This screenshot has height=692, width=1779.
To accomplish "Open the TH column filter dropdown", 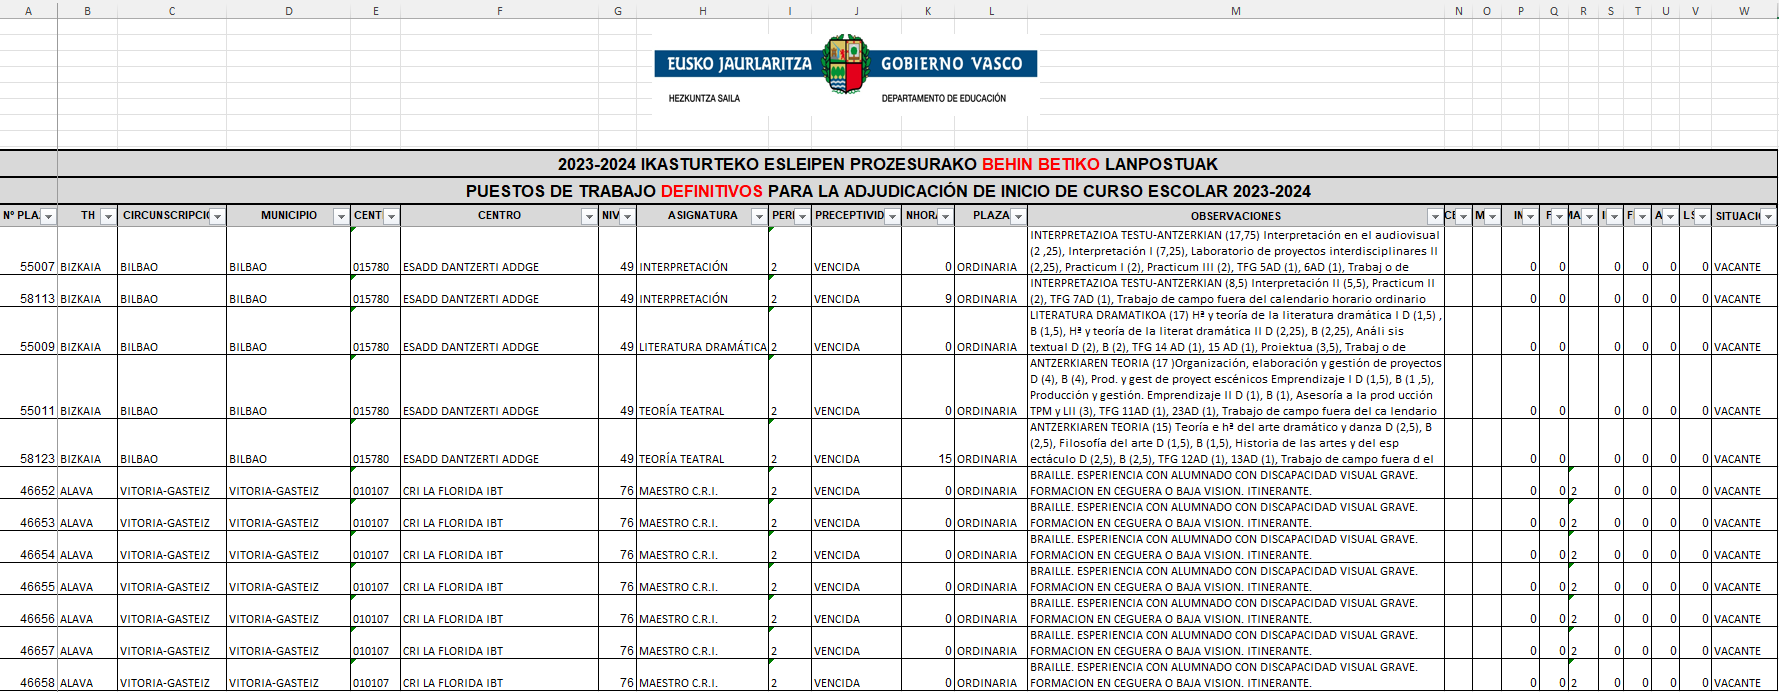I will click(x=108, y=216).
